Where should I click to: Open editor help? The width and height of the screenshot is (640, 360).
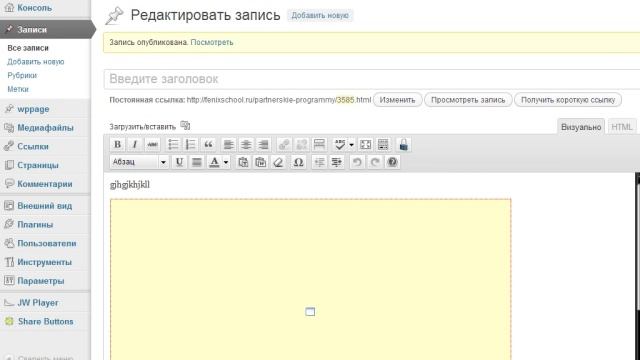point(392,162)
